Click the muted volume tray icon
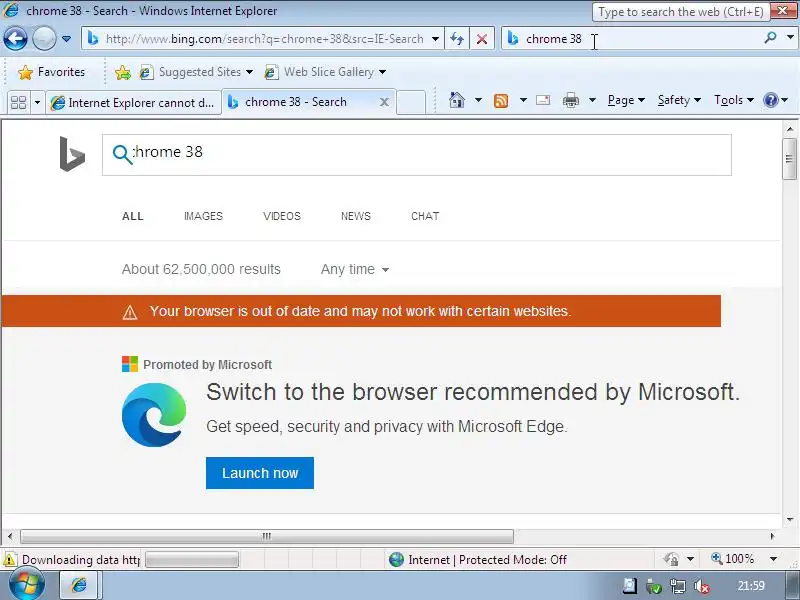Screen dimensions: 800x600 (702, 586)
